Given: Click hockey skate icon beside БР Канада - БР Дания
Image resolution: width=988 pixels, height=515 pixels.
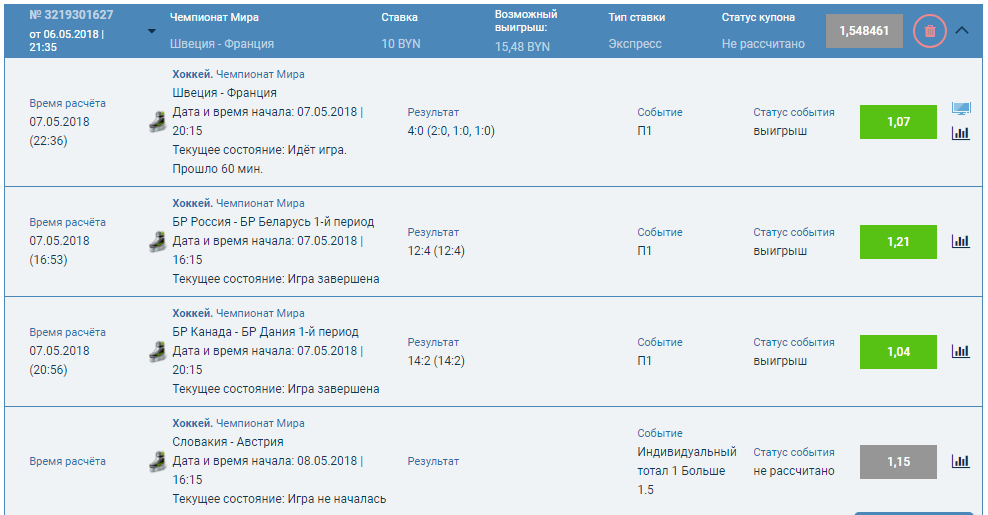Looking at the screenshot, I should 157,351.
